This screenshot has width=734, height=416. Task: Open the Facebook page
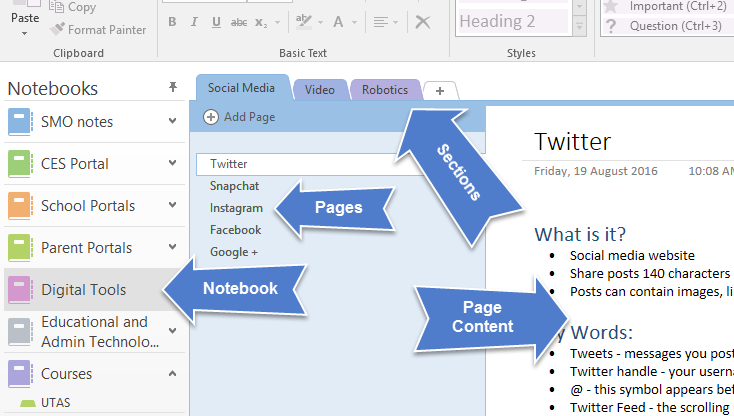pyautogui.click(x=235, y=230)
